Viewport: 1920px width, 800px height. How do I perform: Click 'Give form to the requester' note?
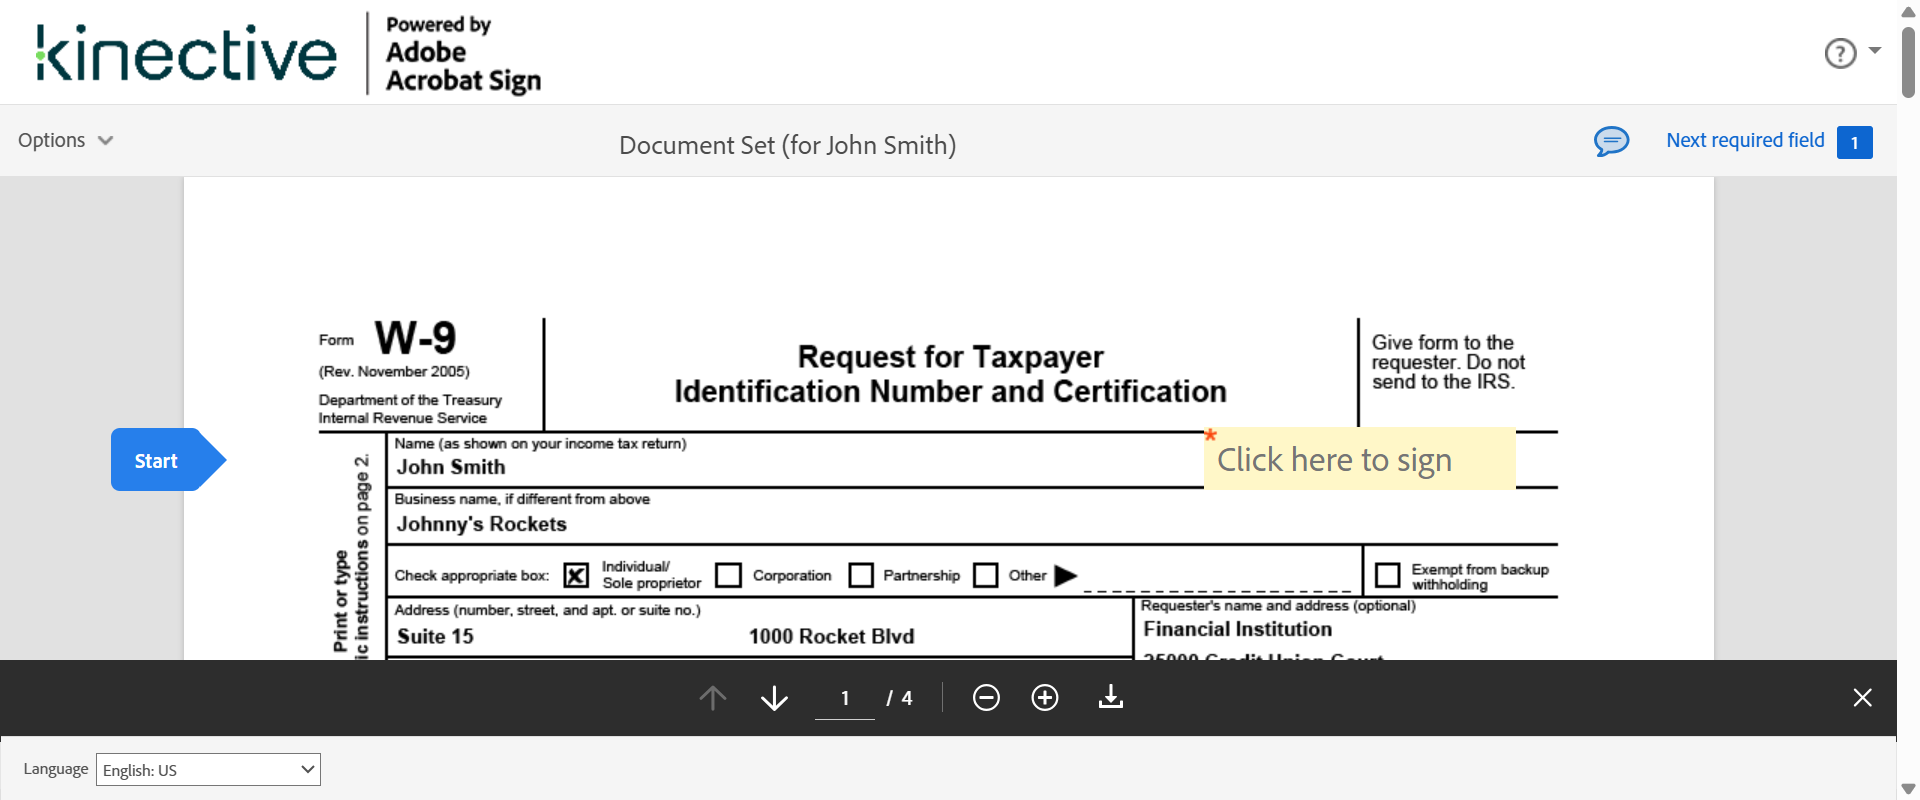click(x=1448, y=362)
